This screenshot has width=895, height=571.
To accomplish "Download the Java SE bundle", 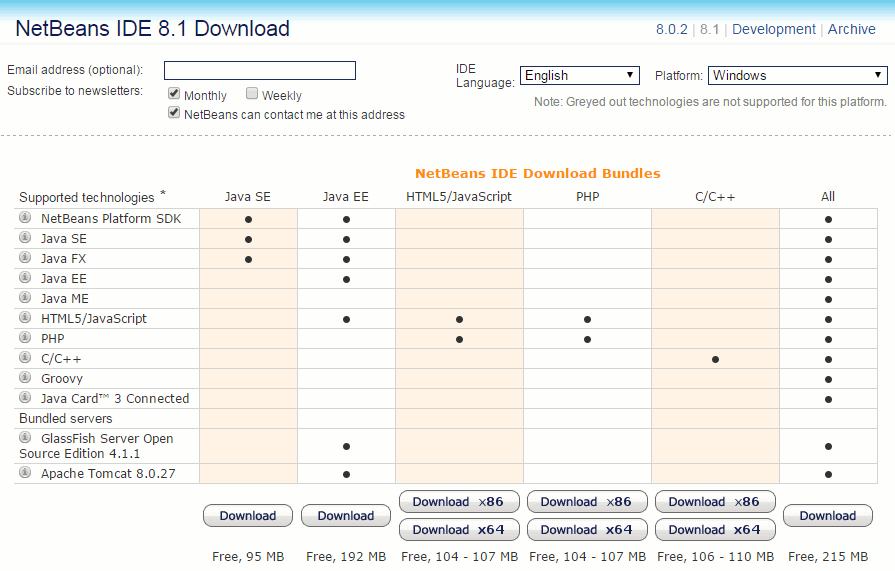I will pyautogui.click(x=248, y=516).
